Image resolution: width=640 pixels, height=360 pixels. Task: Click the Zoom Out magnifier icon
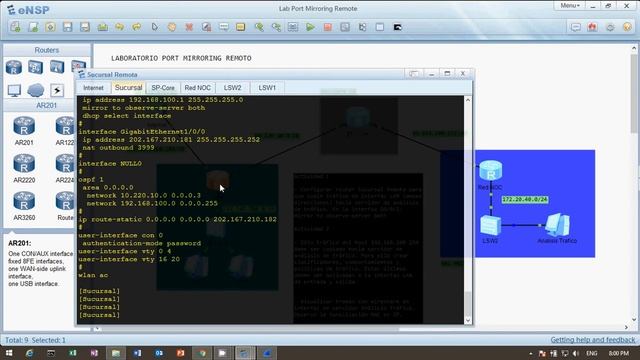[x=276, y=27]
